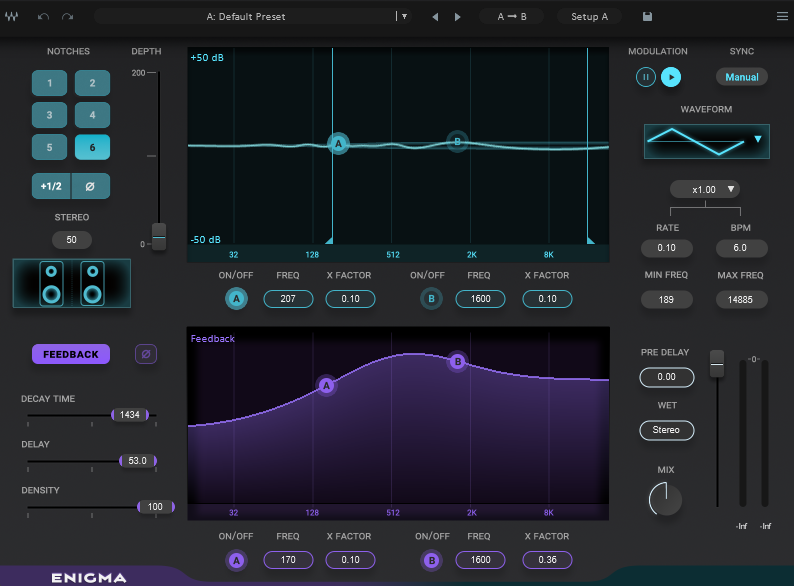Go to next preset arrow
Image resolution: width=794 pixels, height=586 pixels.
click(x=458, y=17)
